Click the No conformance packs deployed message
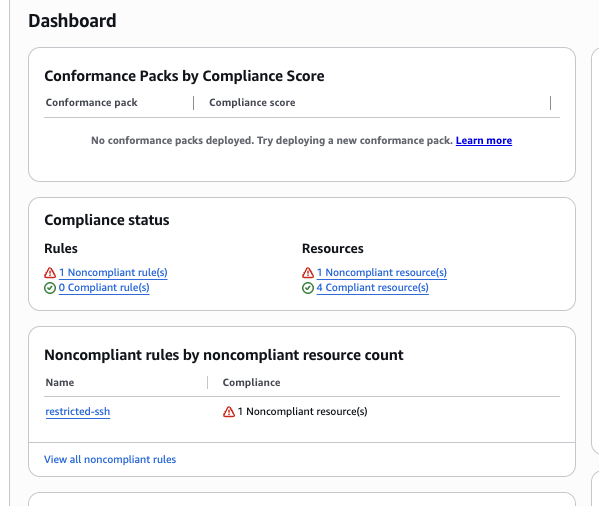The width and height of the screenshot is (599, 506). pyautogui.click(x=272, y=141)
